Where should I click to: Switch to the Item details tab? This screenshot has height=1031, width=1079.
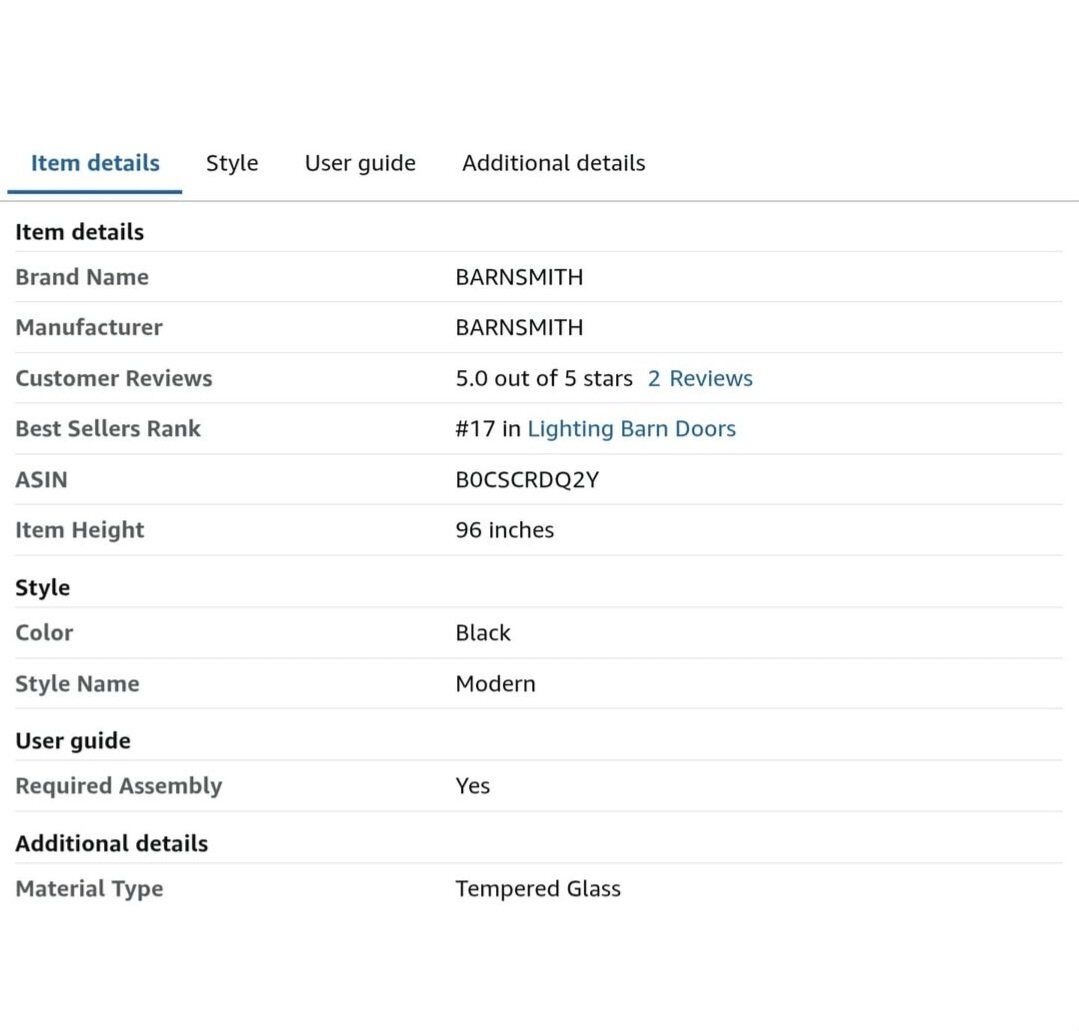(95, 163)
